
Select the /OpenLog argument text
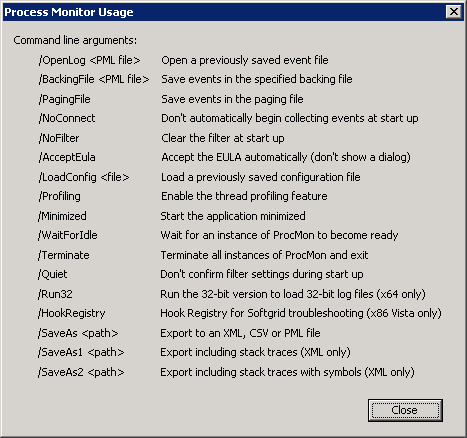(89, 60)
